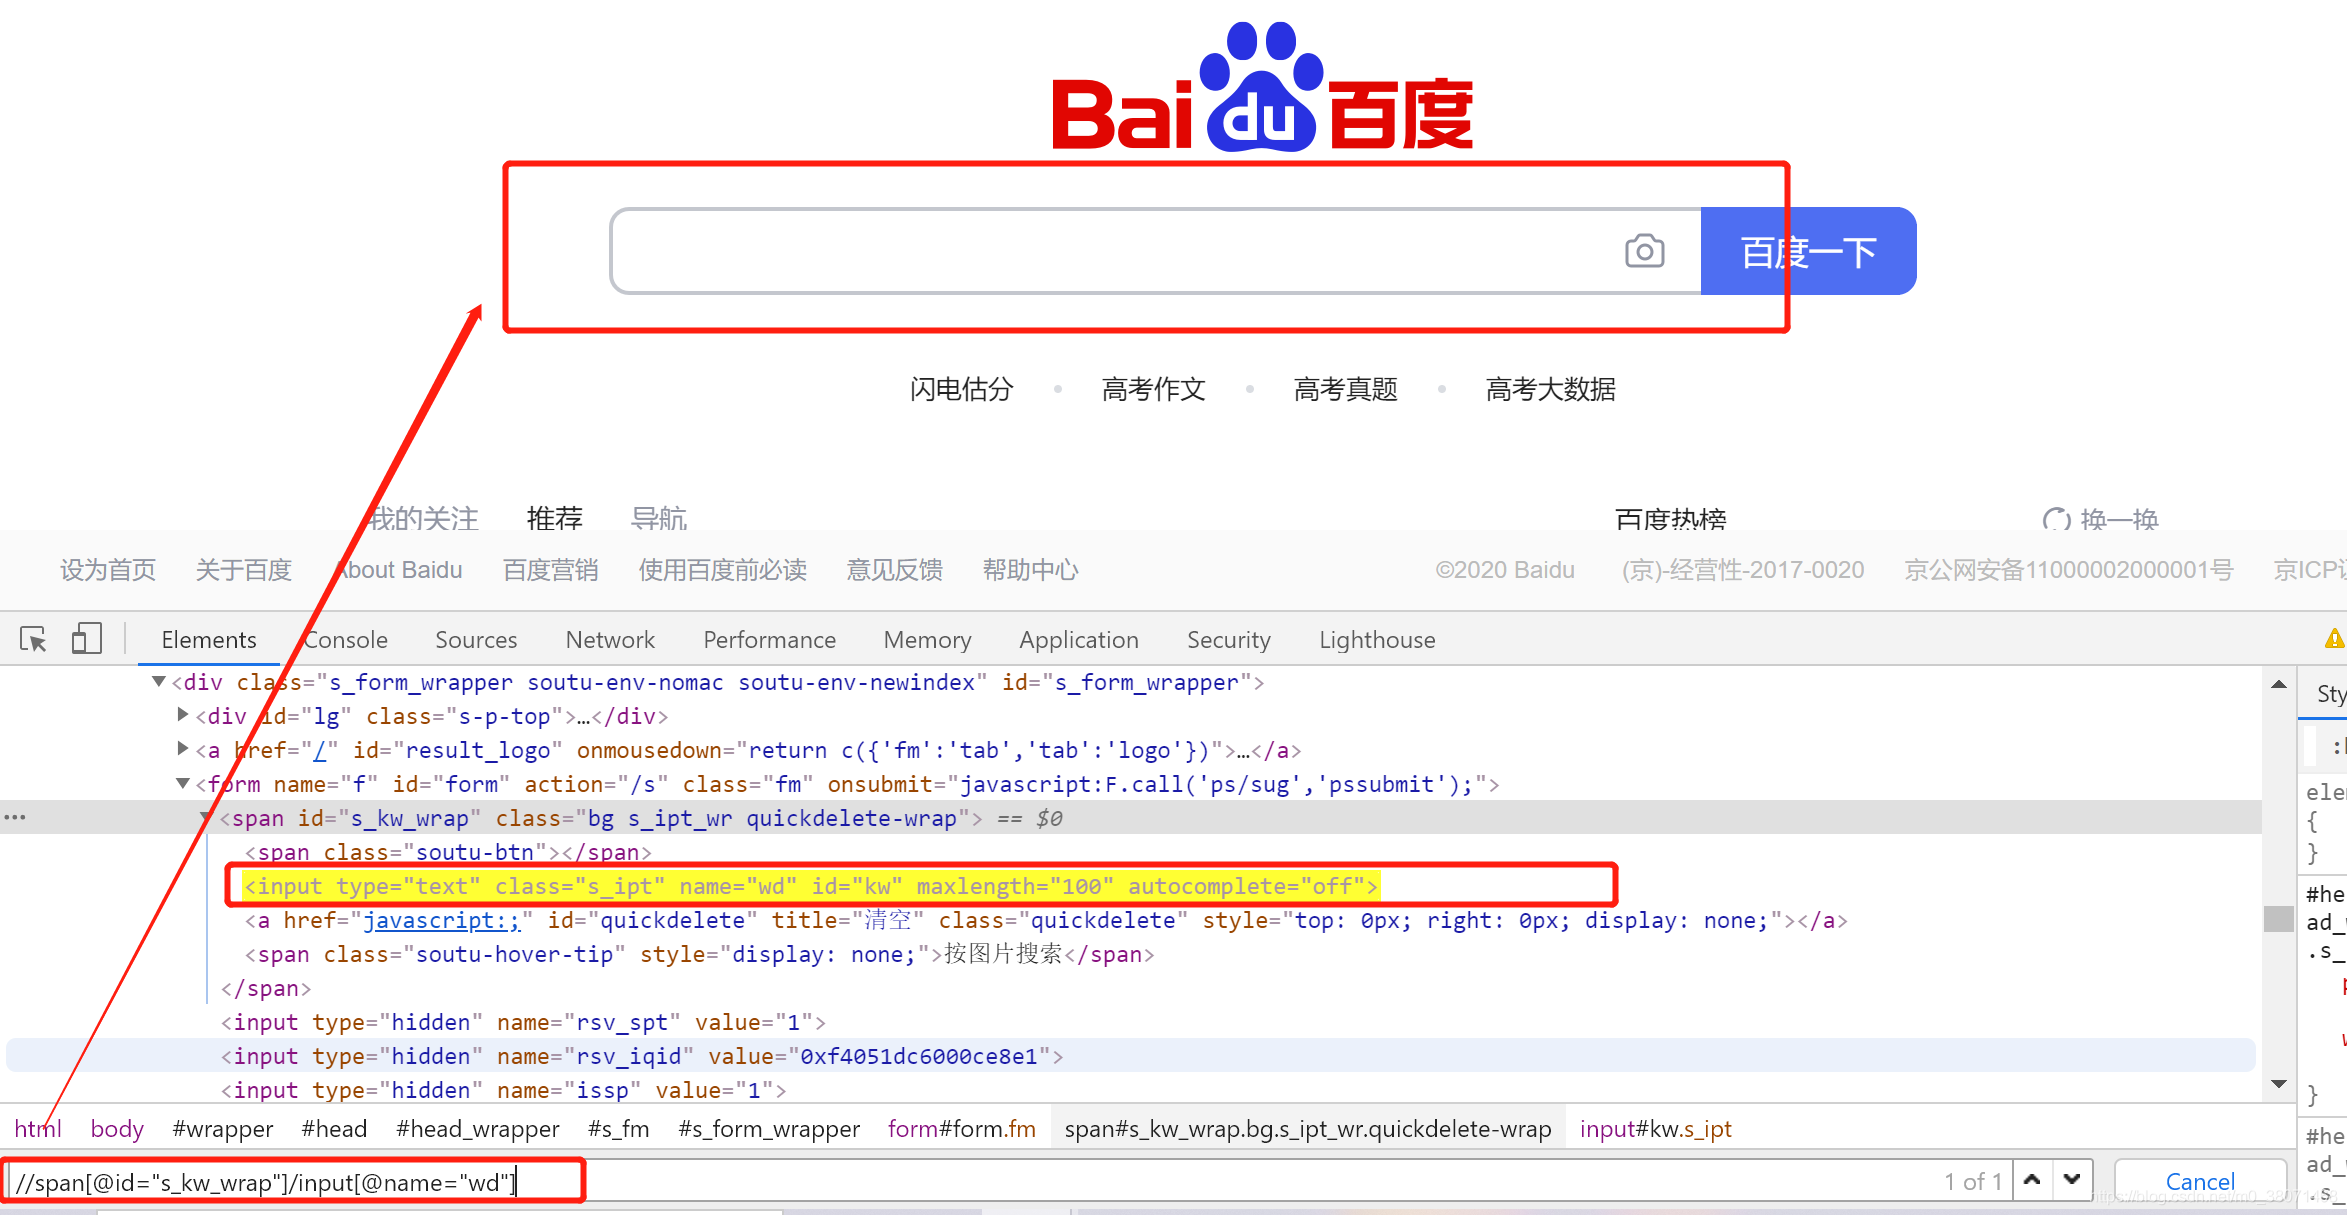Select the #s_fm breadcrumb
Viewport: 2347px width, 1215px height.
coord(618,1128)
